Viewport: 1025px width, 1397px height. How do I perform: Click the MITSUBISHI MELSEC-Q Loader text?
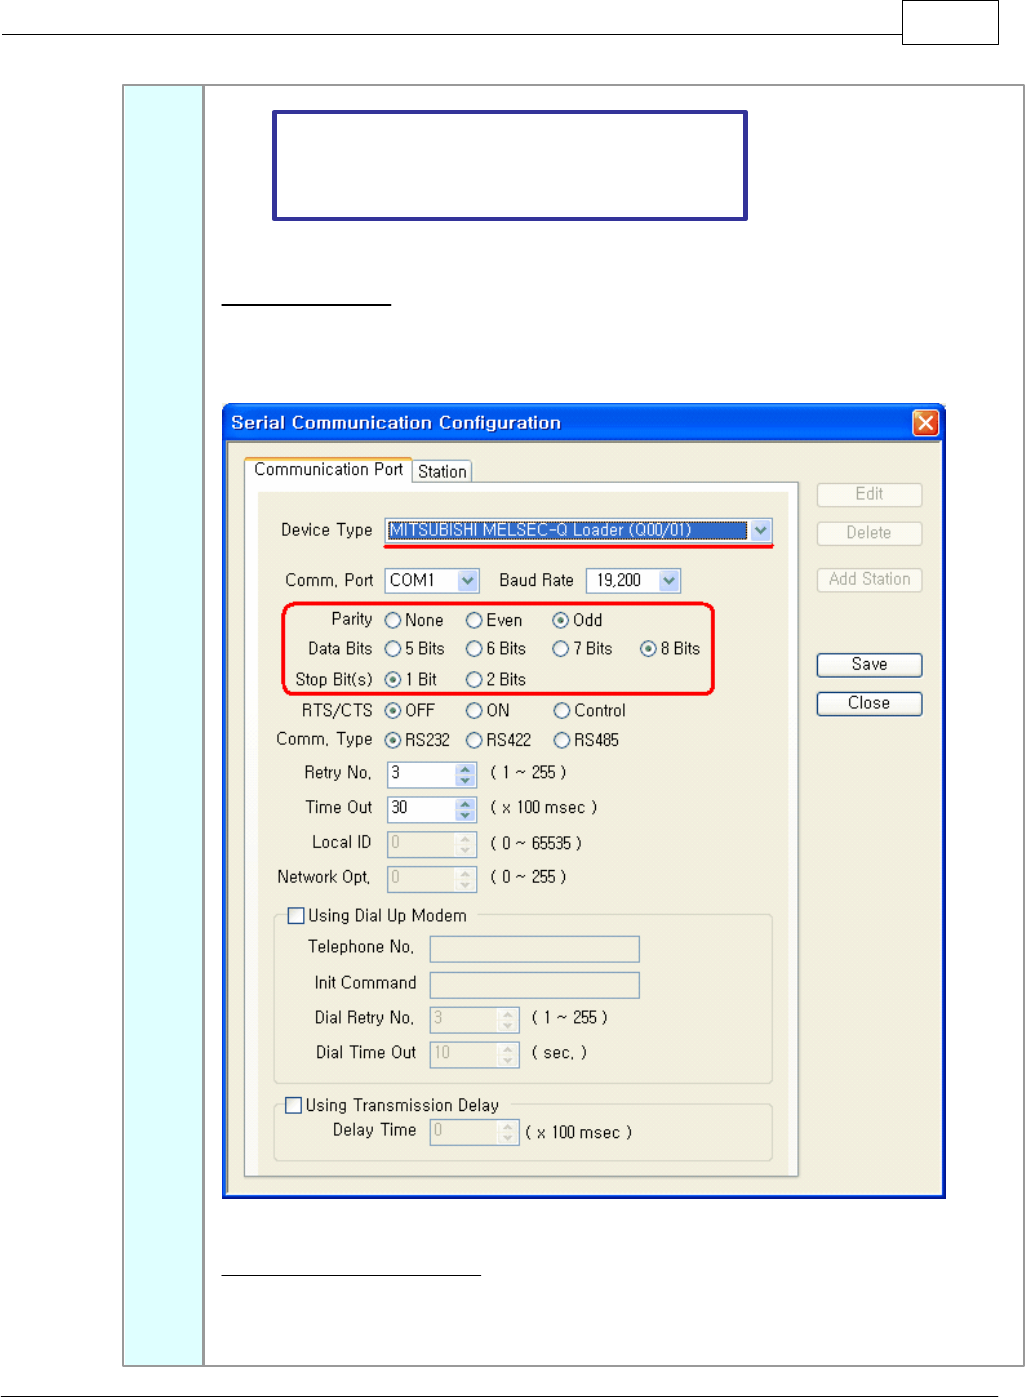click(540, 530)
